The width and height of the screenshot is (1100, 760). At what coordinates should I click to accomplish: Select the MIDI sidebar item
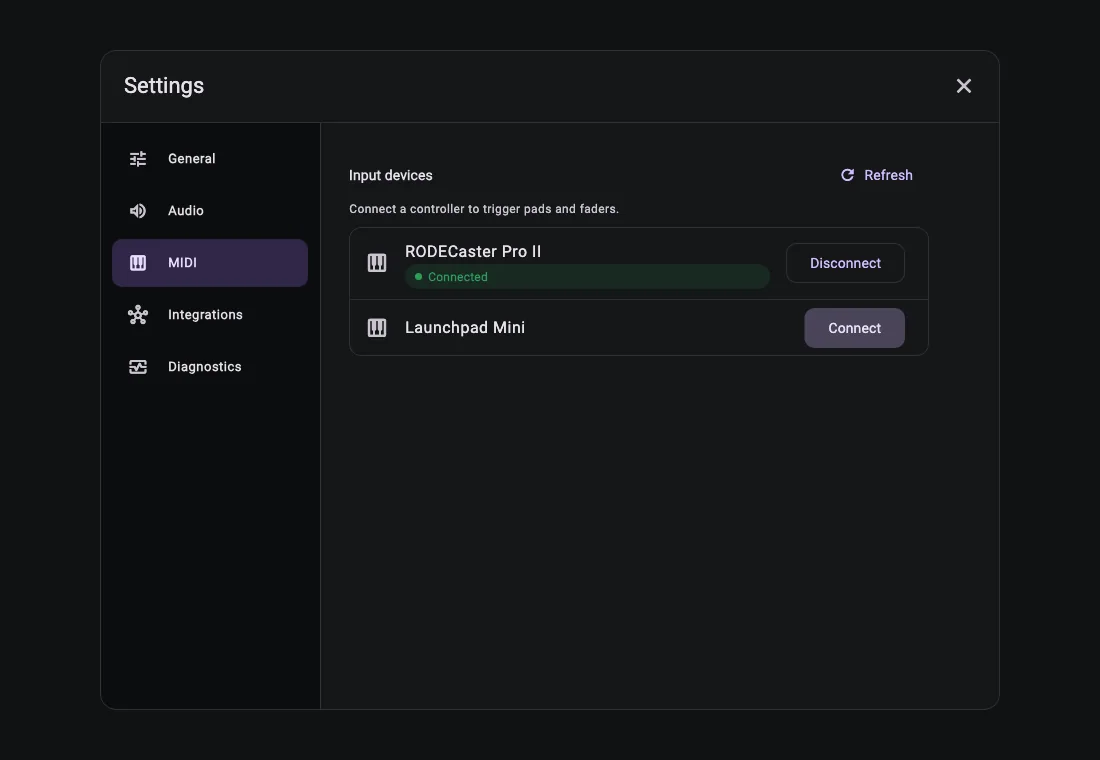tap(210, 262)
